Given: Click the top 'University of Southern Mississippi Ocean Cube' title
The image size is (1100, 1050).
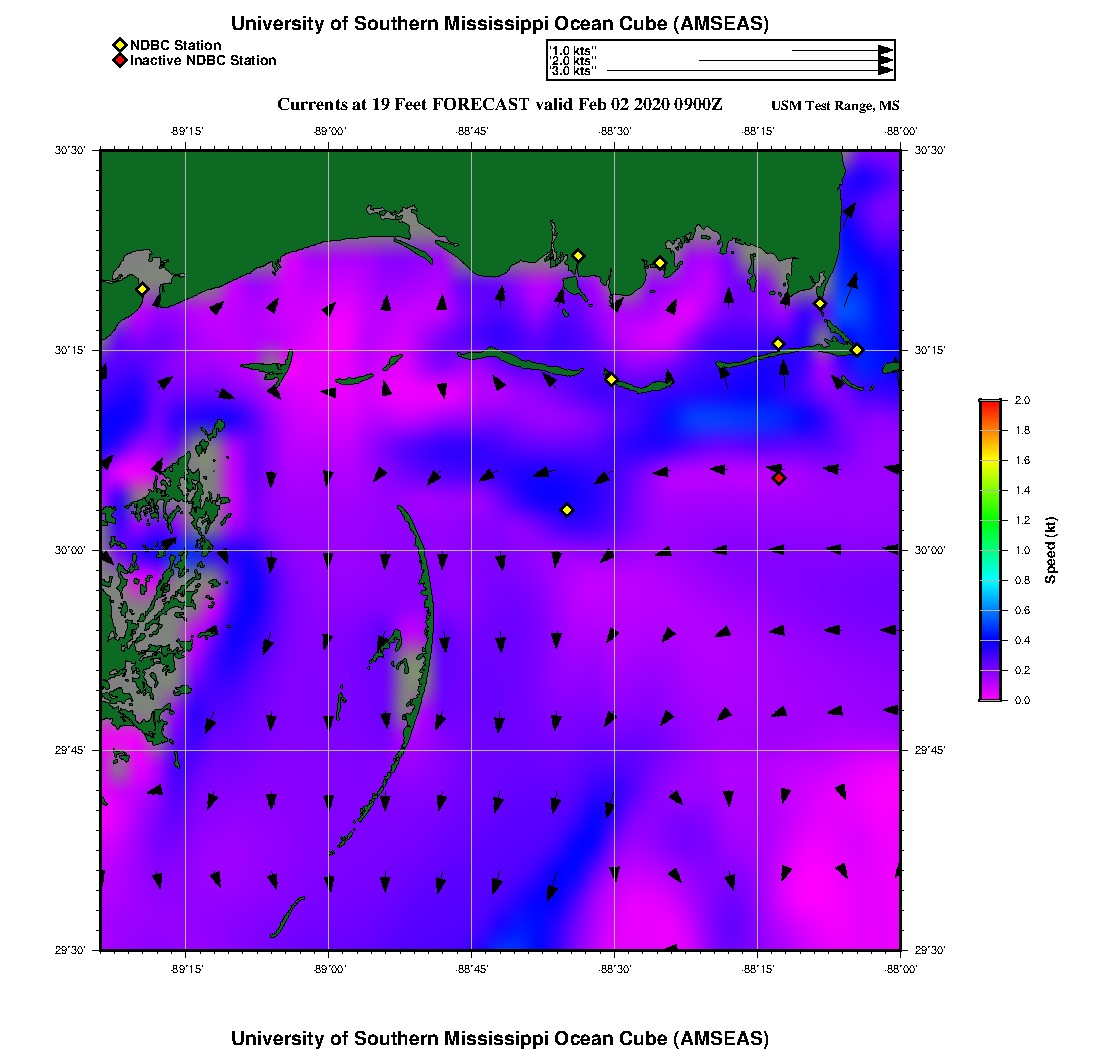Looking at the screenshot, I should (500, 23).
